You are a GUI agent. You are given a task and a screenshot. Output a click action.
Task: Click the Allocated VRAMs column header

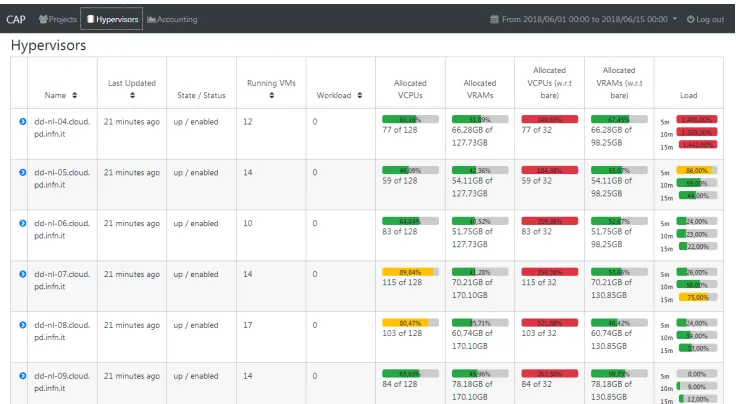[x=480, y=89]
